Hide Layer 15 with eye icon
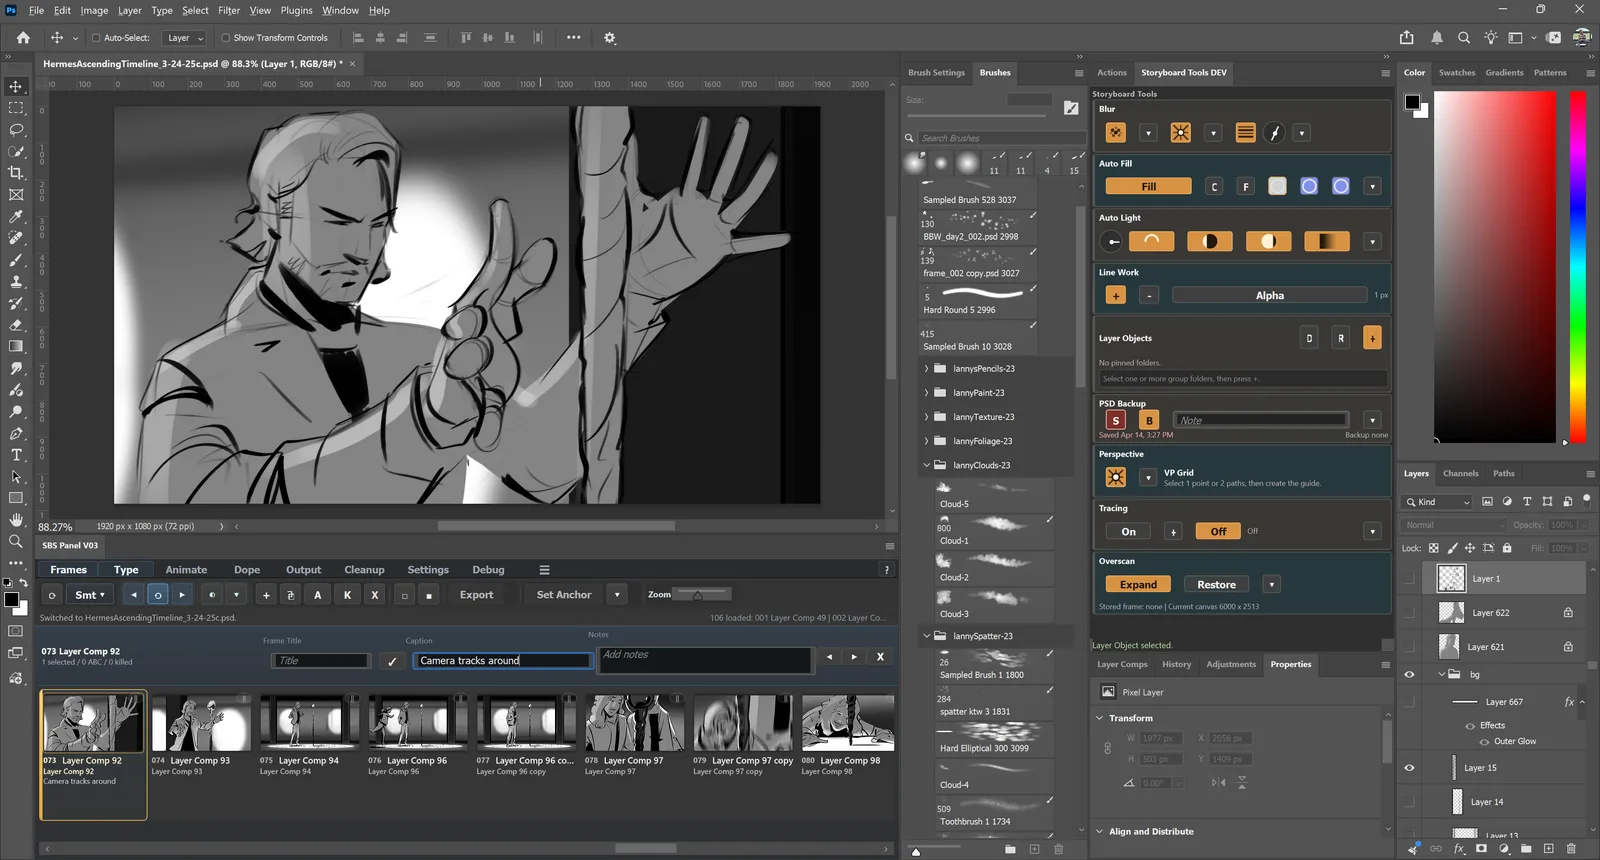 pos(1410,768)
